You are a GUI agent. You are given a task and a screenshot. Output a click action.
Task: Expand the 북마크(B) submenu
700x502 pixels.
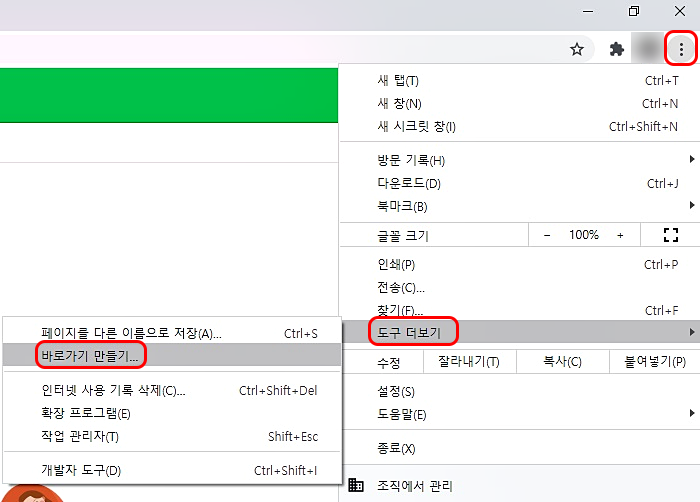coord(519,206)
